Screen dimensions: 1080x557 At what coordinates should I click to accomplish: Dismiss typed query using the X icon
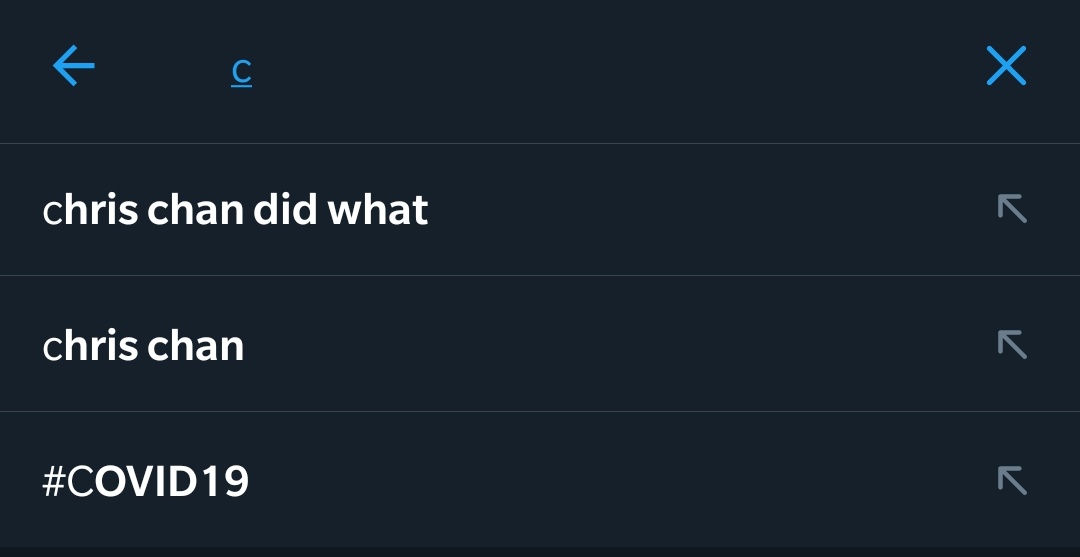1006,65
